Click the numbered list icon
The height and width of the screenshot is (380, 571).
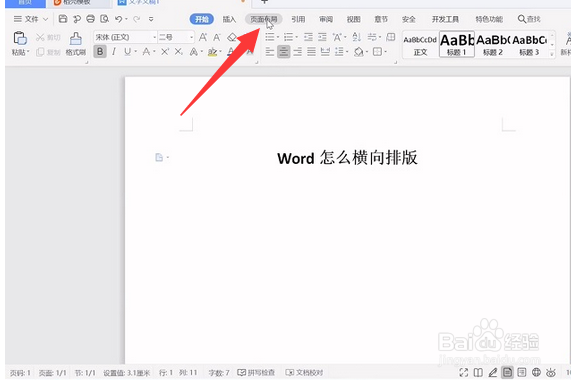288,37
